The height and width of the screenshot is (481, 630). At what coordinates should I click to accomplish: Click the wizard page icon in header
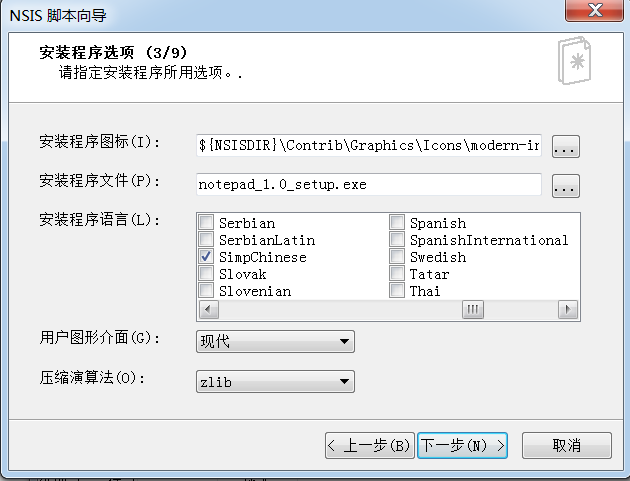[575, 60]
